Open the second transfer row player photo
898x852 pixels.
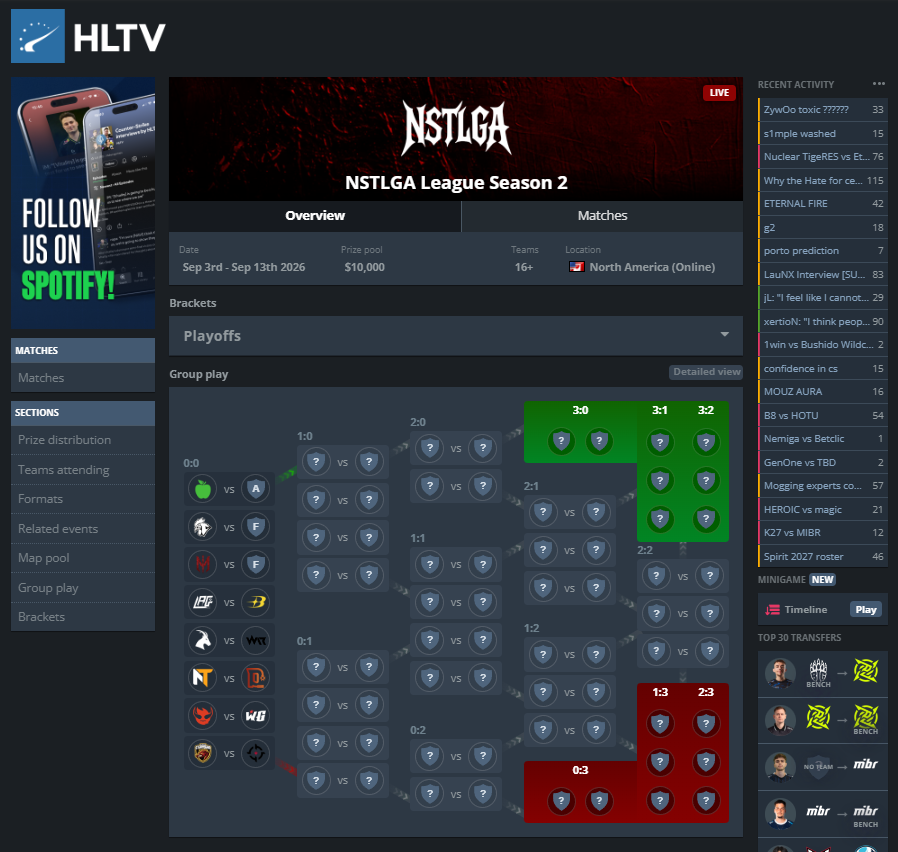[x=780, y=720]
